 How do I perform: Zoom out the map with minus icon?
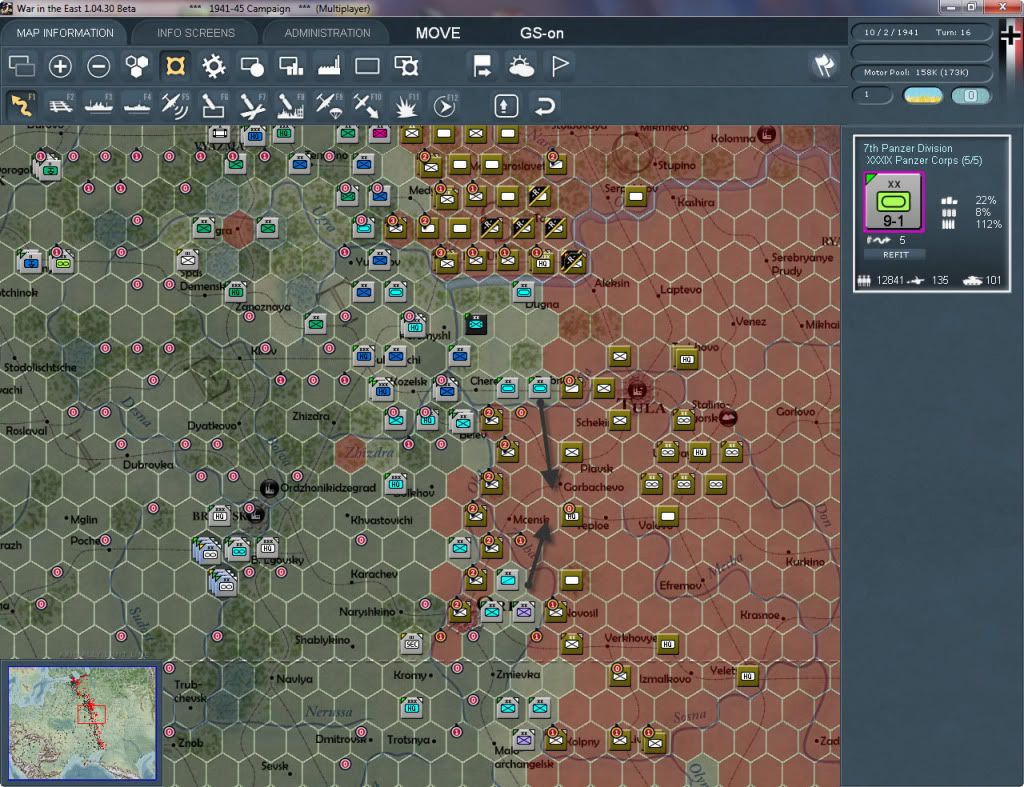(x=99, y=66)
